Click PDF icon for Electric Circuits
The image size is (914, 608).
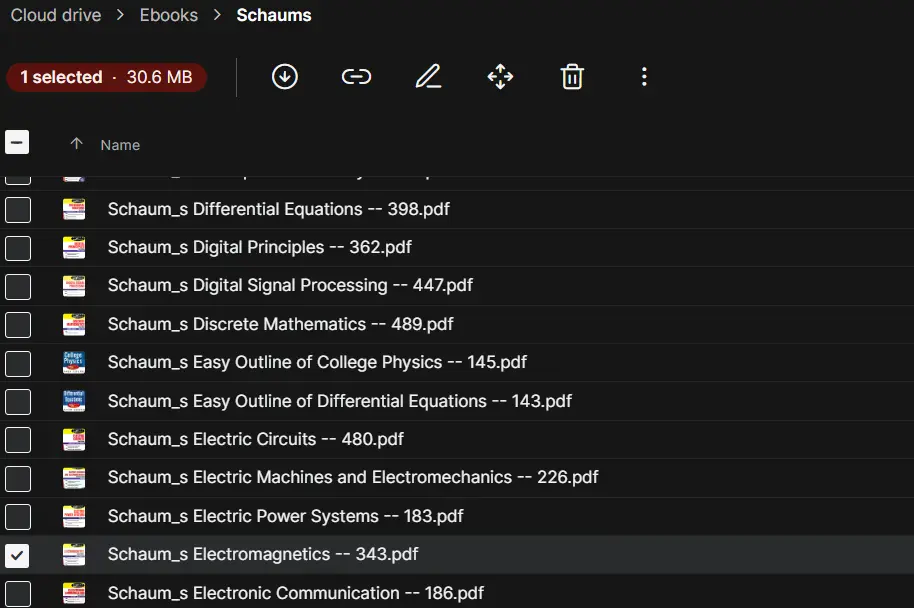click(x=74, y=440)
